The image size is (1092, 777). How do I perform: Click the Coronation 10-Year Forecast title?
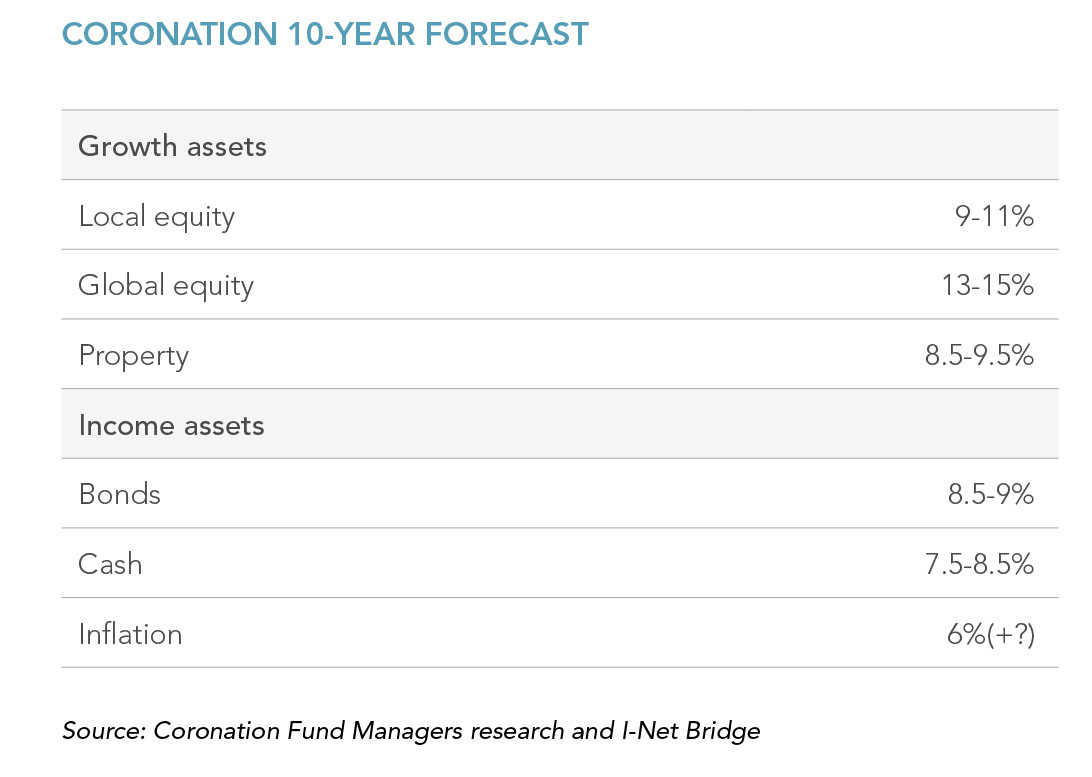[x=325, y=34]
